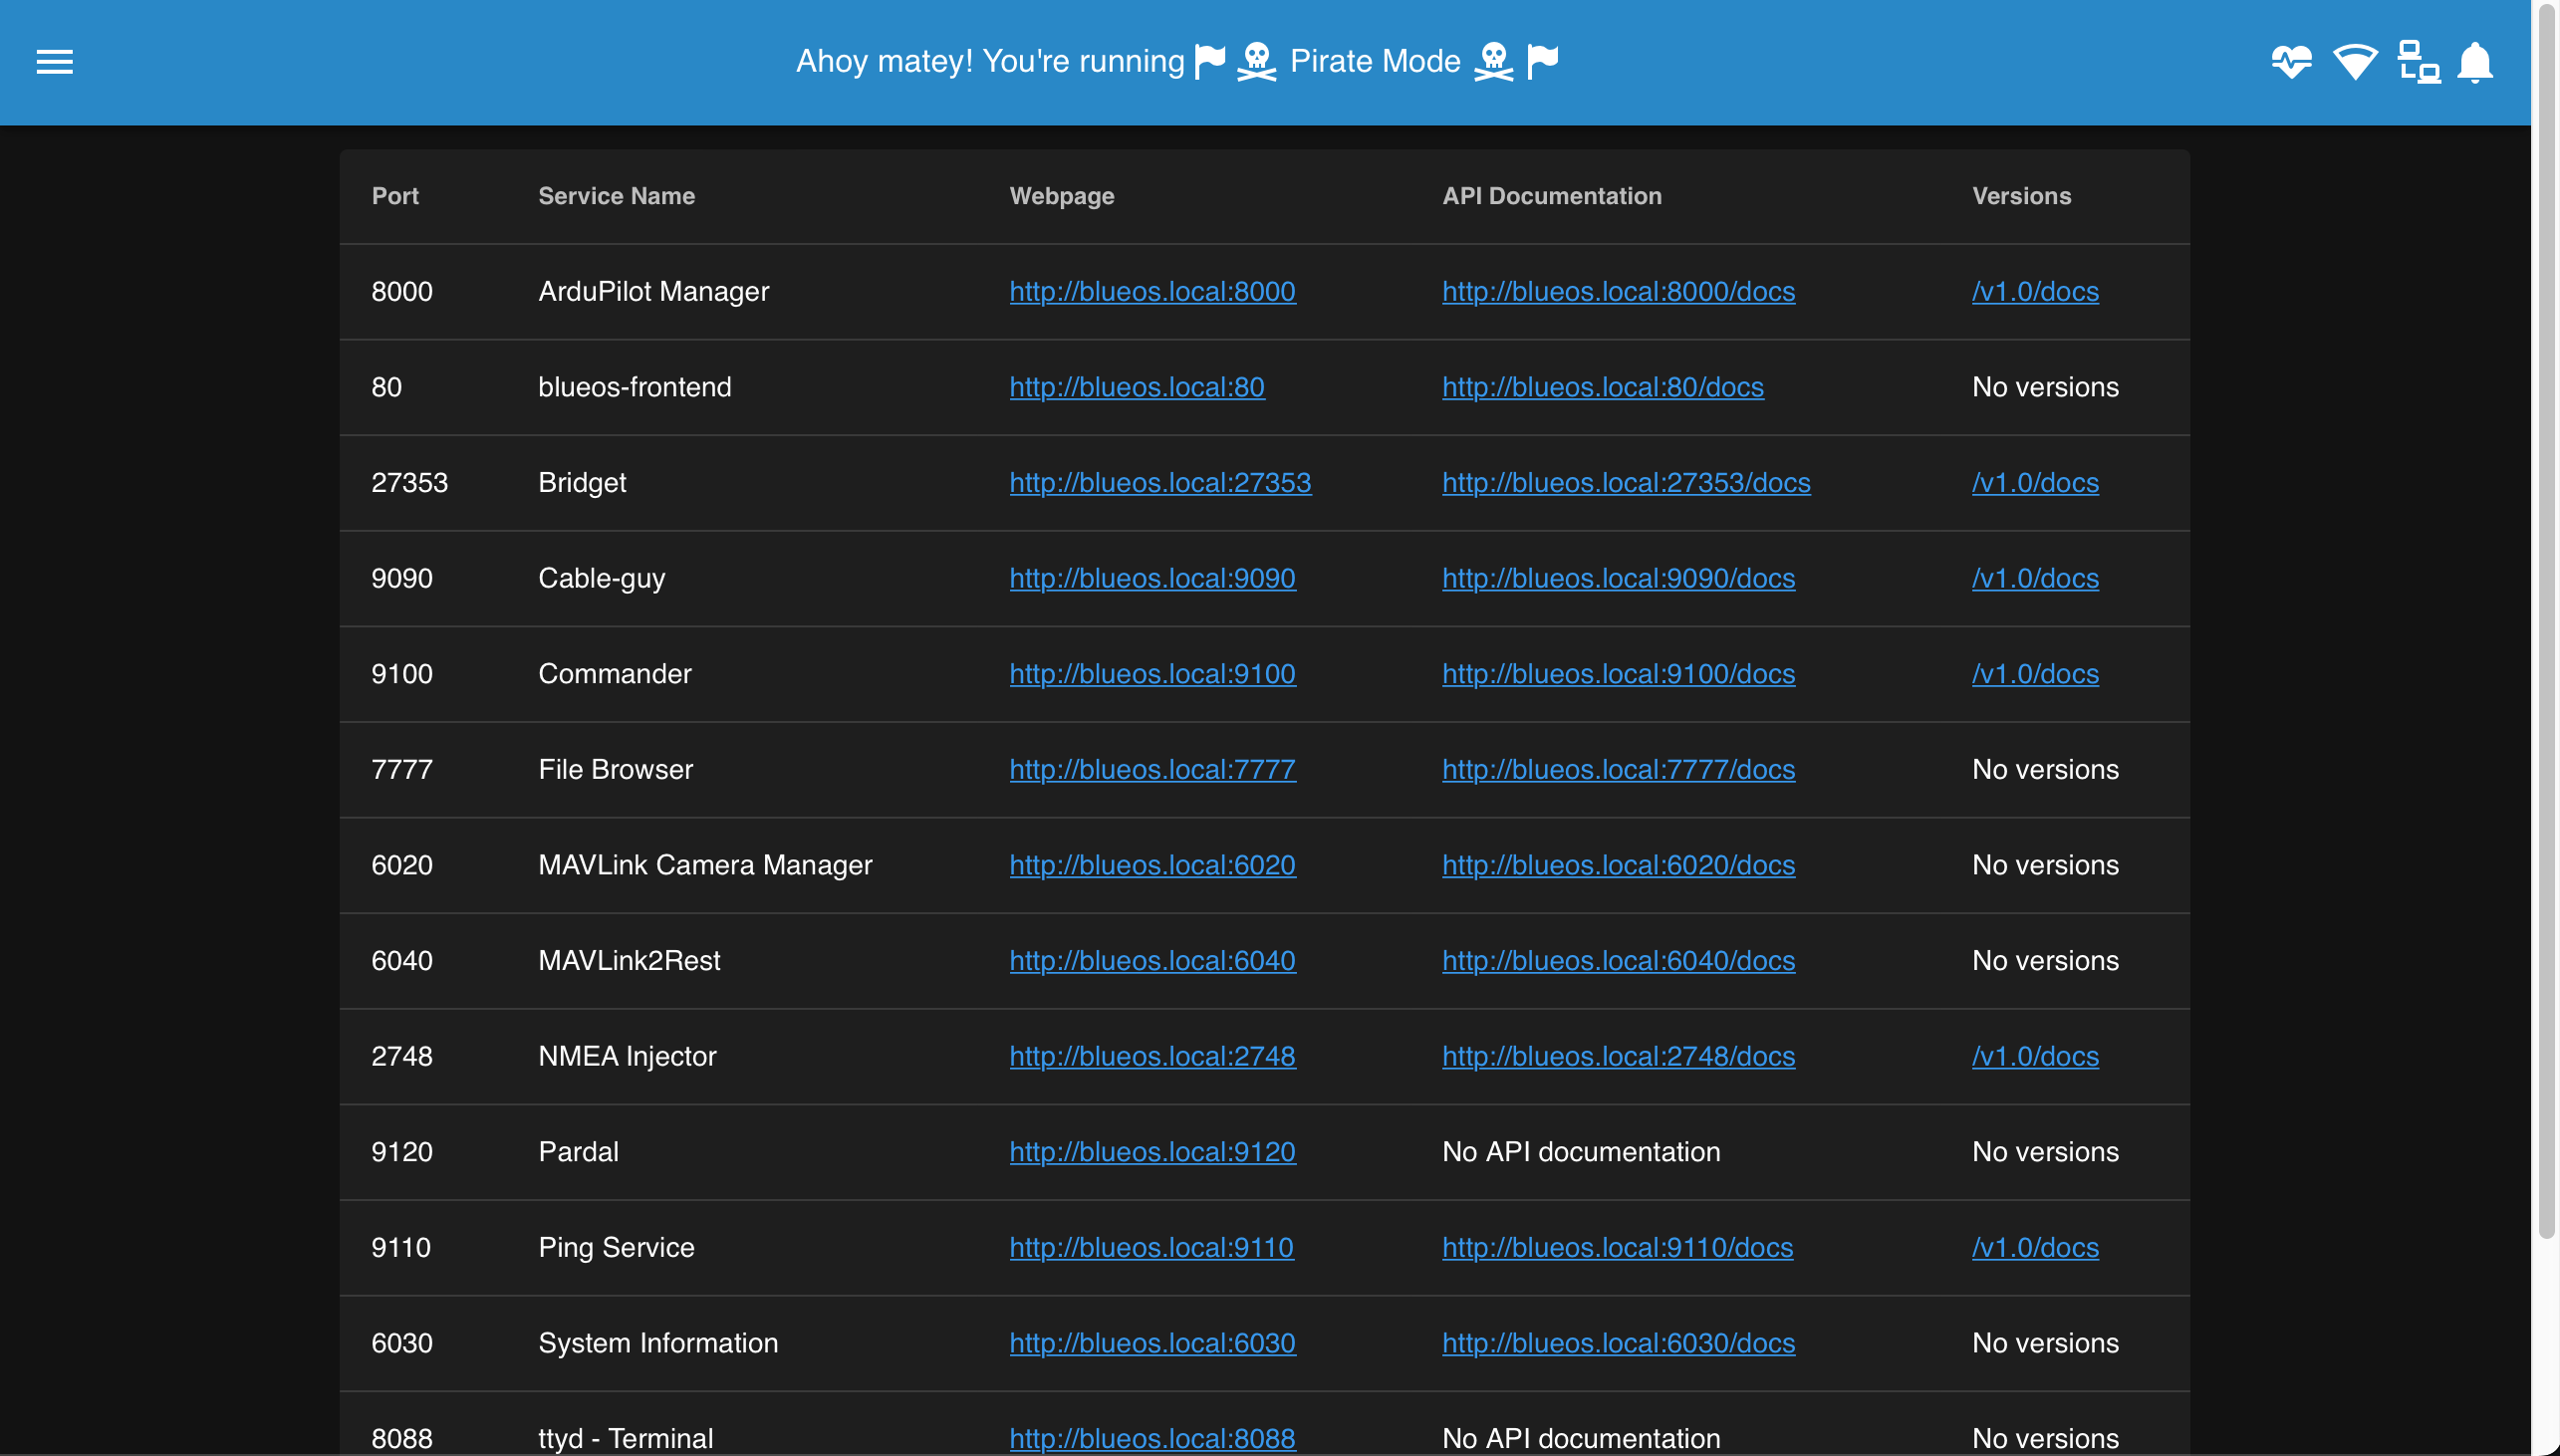Click the Webpage column header
The image size is (2560, 1456).
pos(1062,196)
